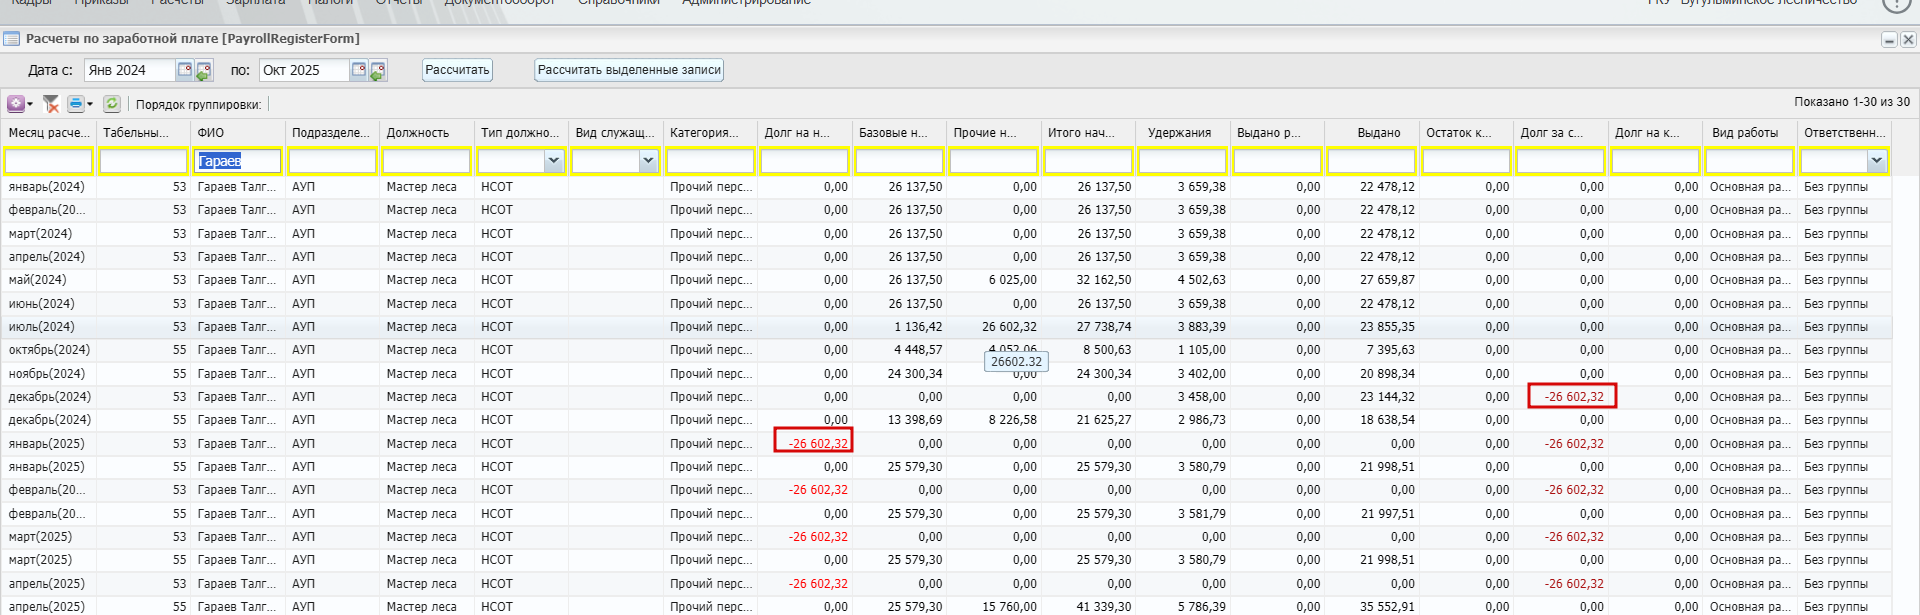Select the октябрь(2024) month cell
Screen dimensions: 1920x615
tap(49, 350)
